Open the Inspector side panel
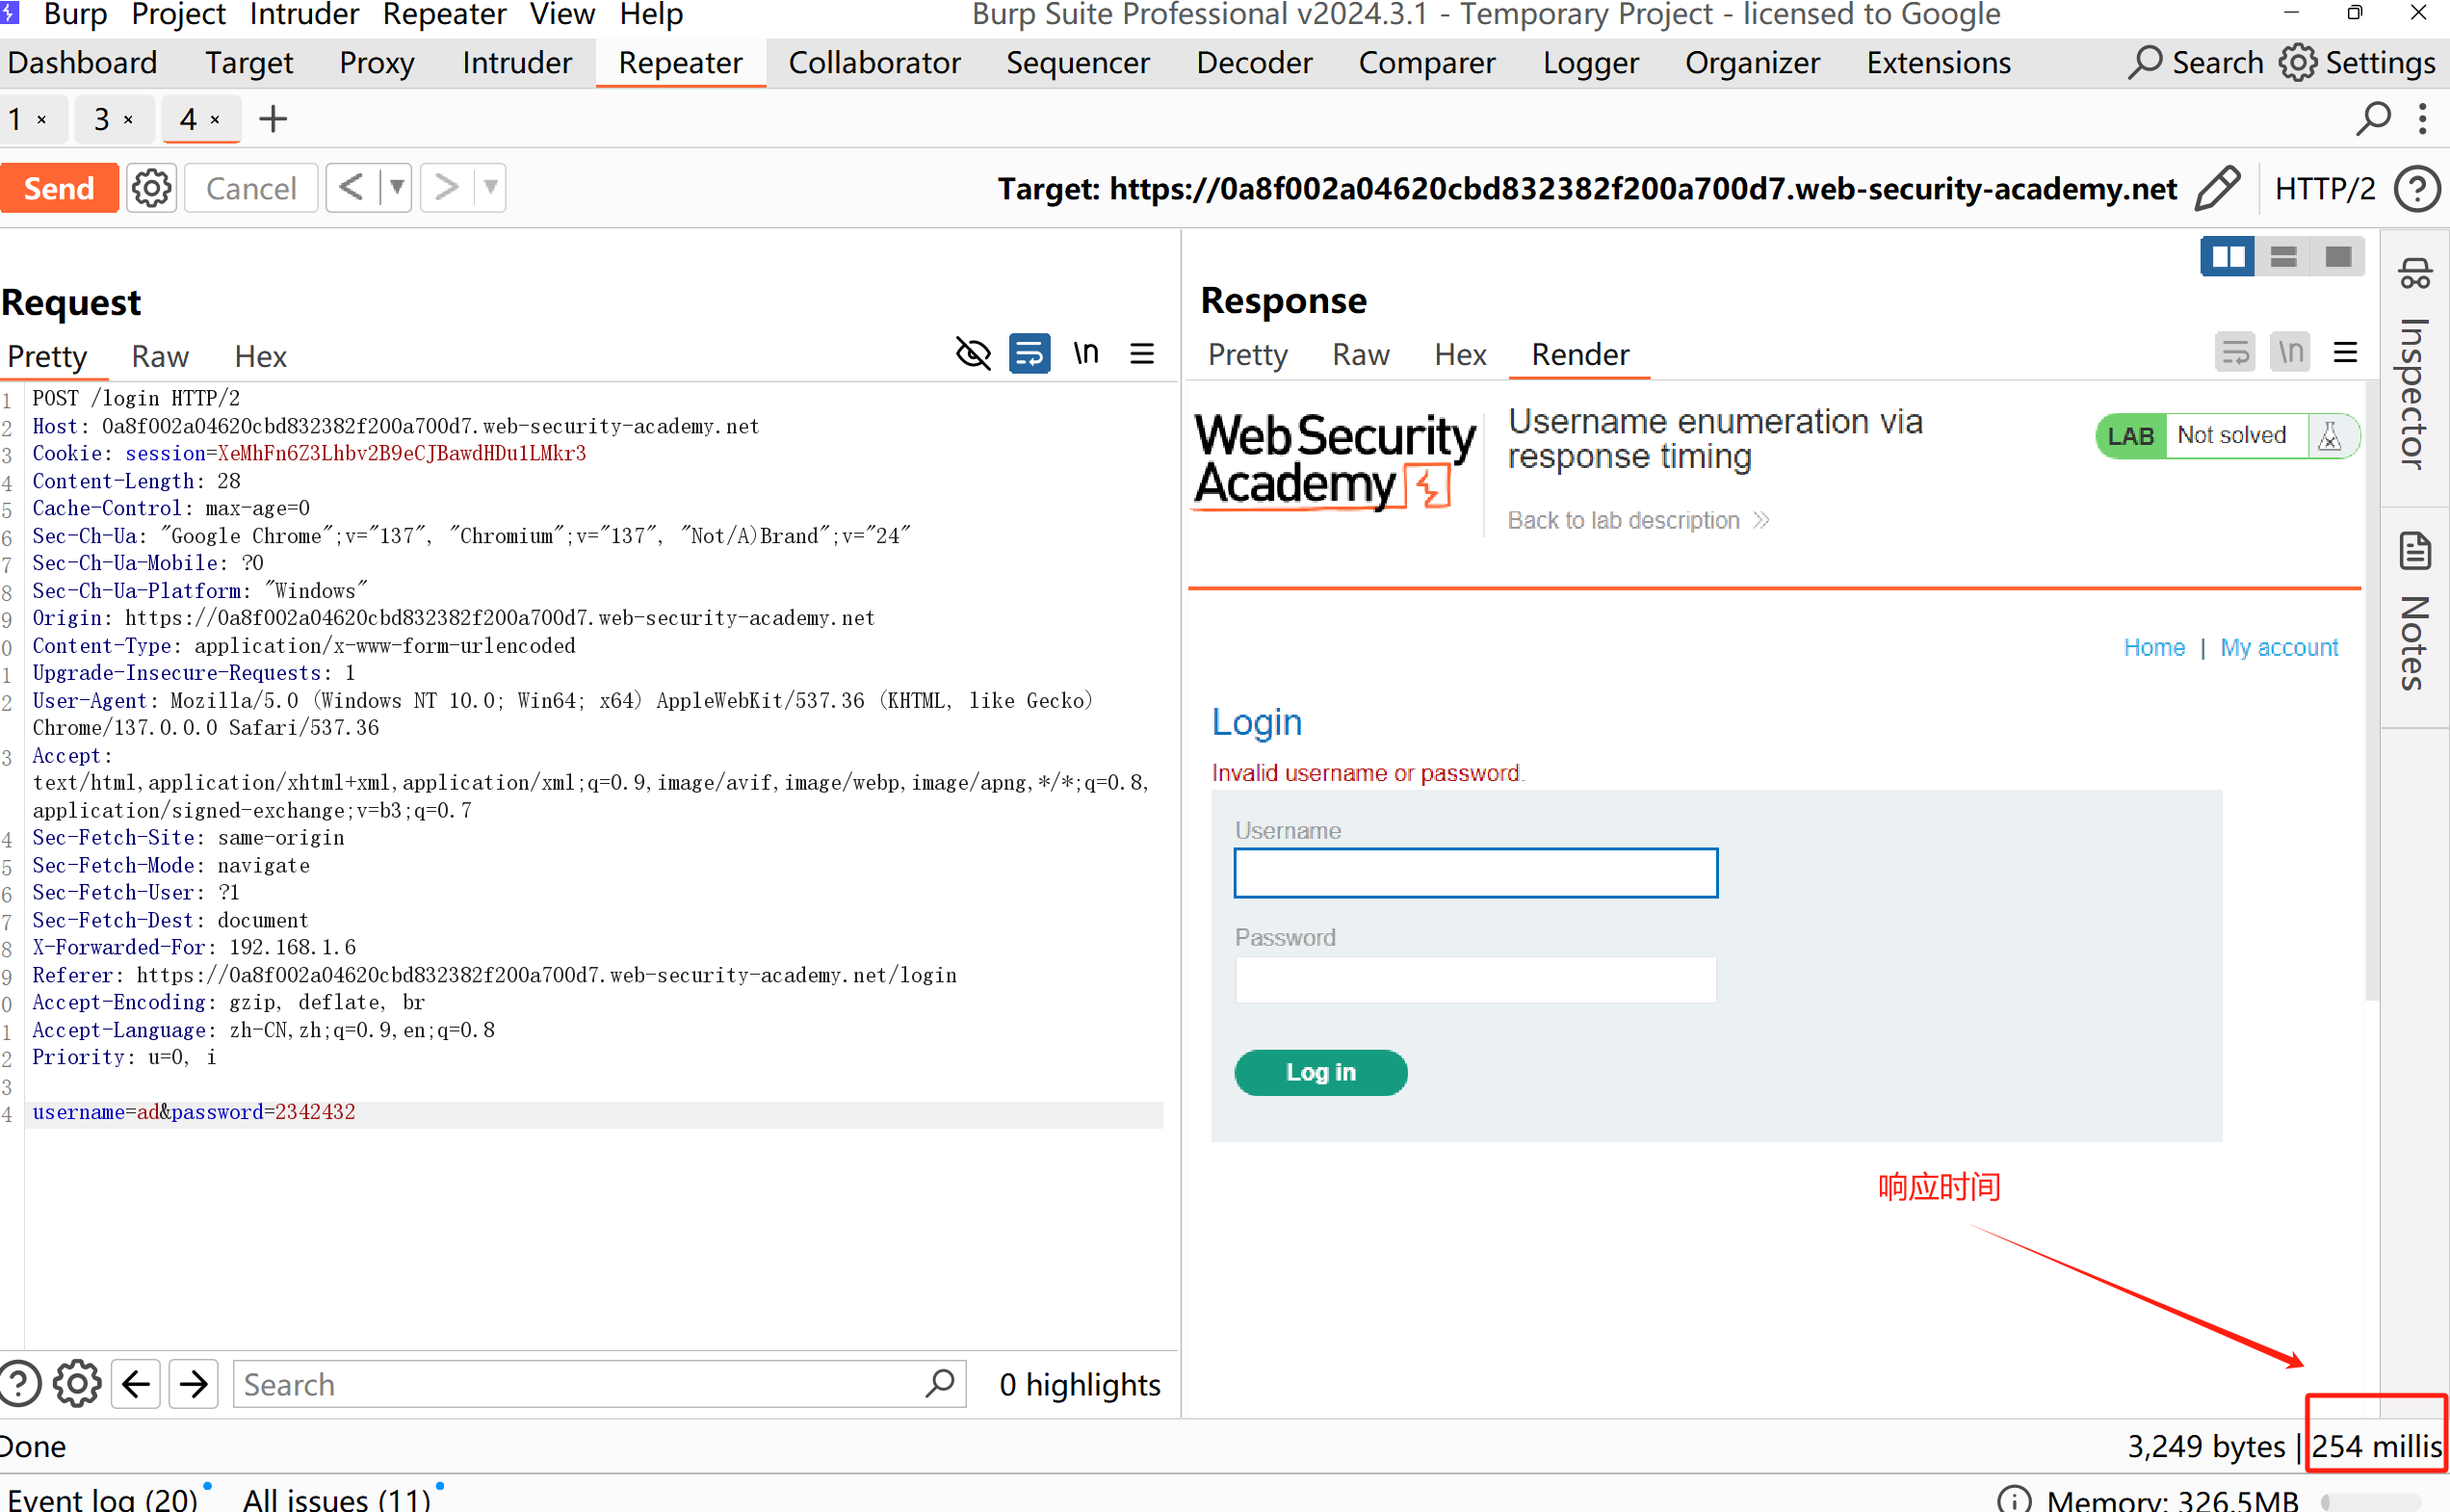2450x1512 pixels. (x=2414, y=365)
